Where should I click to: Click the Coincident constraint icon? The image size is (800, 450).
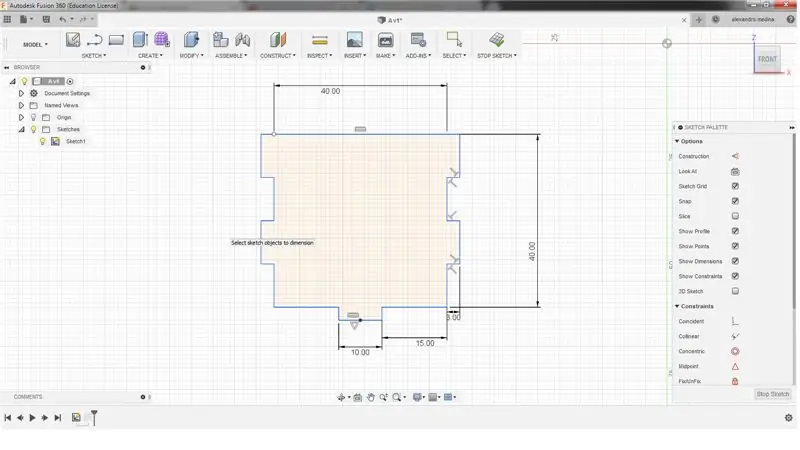click(735, 321)
